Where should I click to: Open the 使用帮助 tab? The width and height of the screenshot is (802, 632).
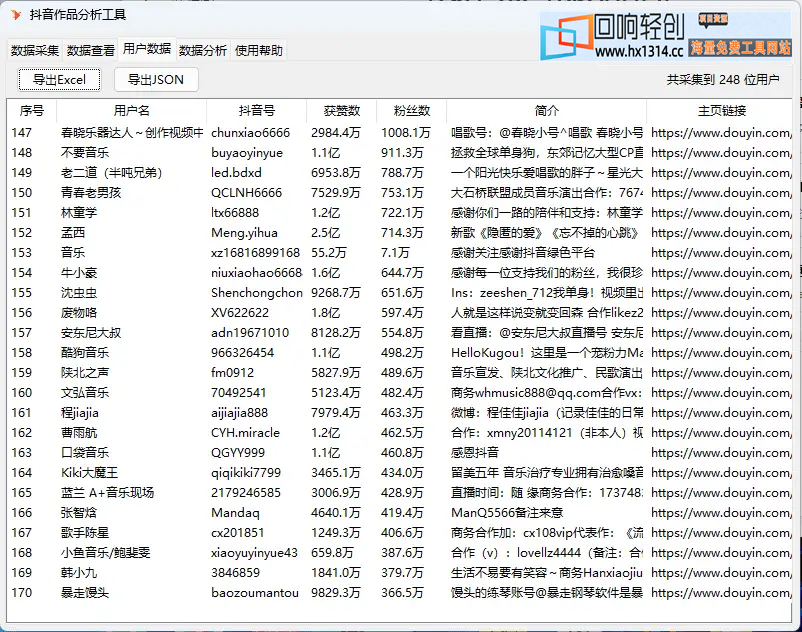(x=258, y=51)
